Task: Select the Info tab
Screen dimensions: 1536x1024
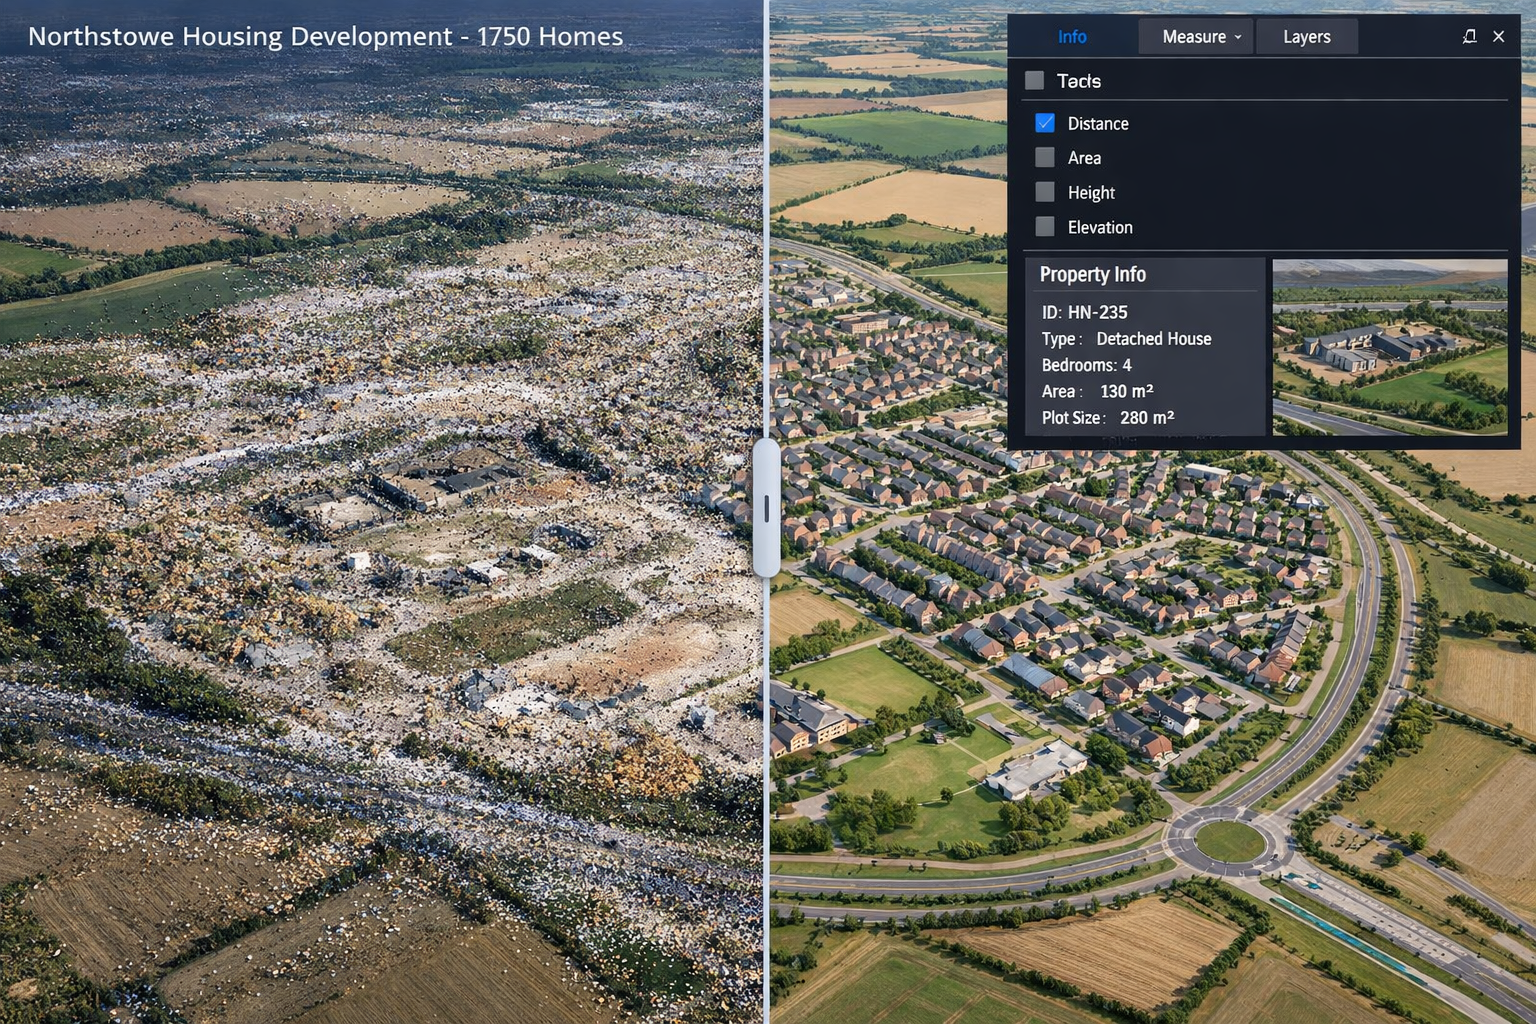Action: (1071, 36)
